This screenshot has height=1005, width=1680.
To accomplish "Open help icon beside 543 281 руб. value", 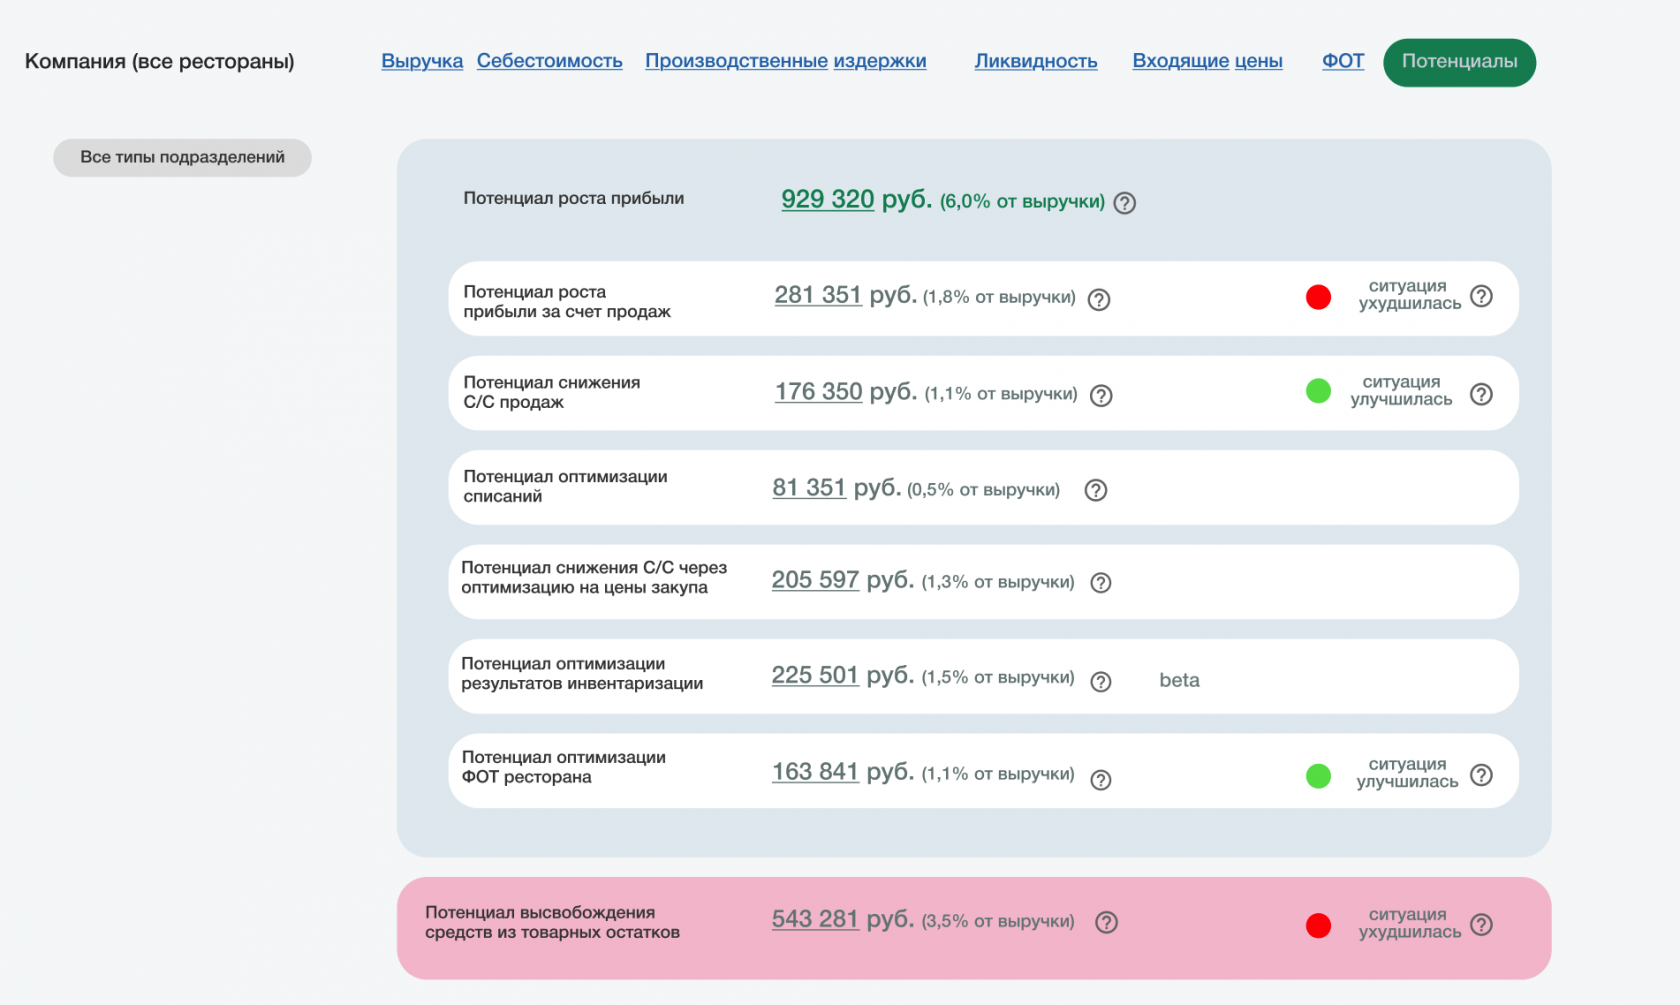I will (1105, 922).
